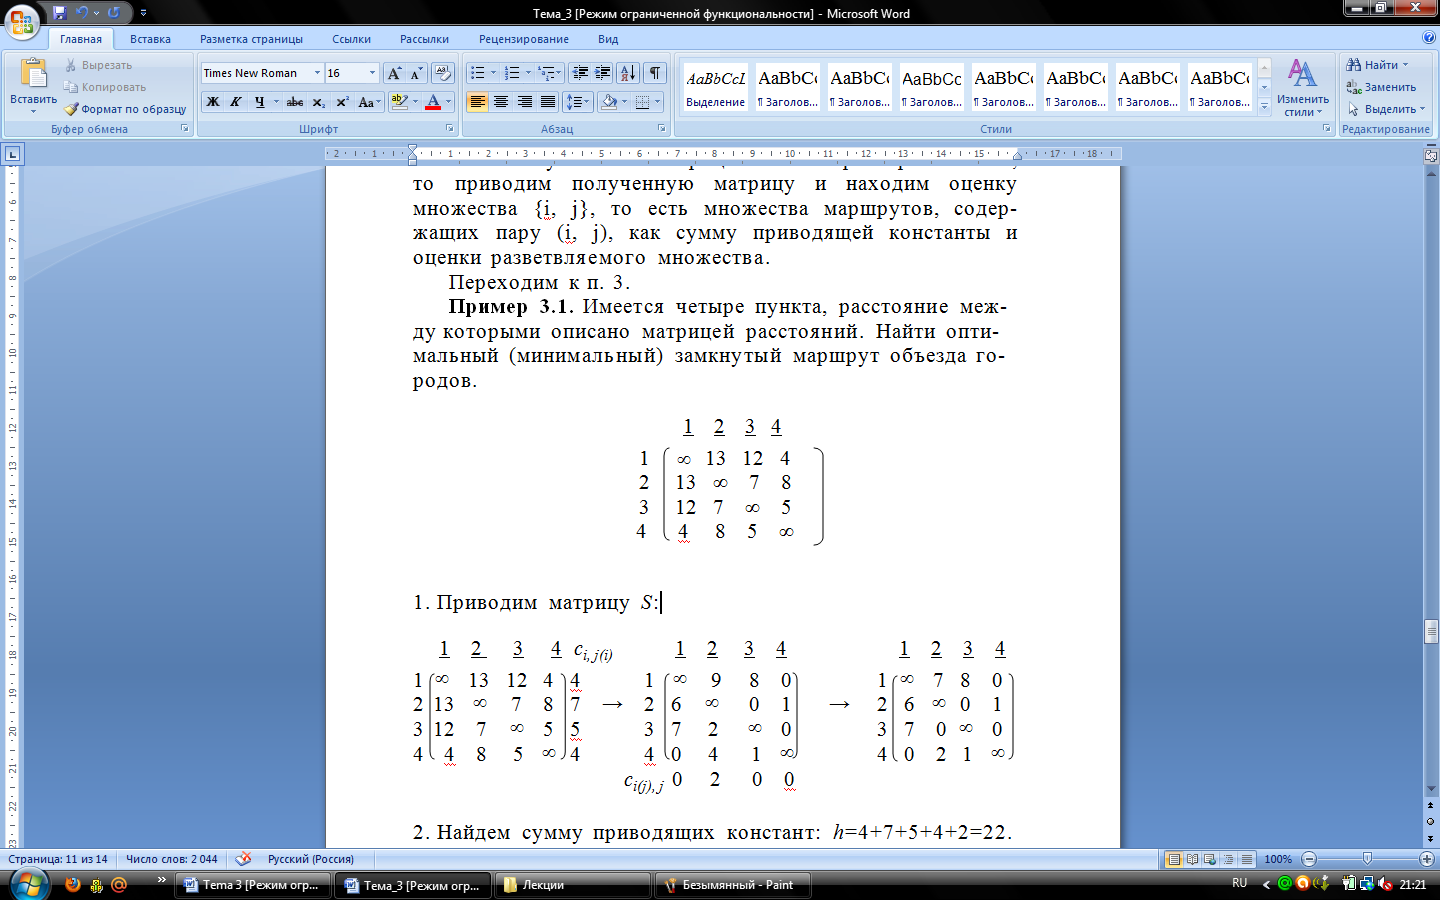Toggle strikethrough formatting
This screenshot has height=900, width=1440.
click(x=295, y=102)
